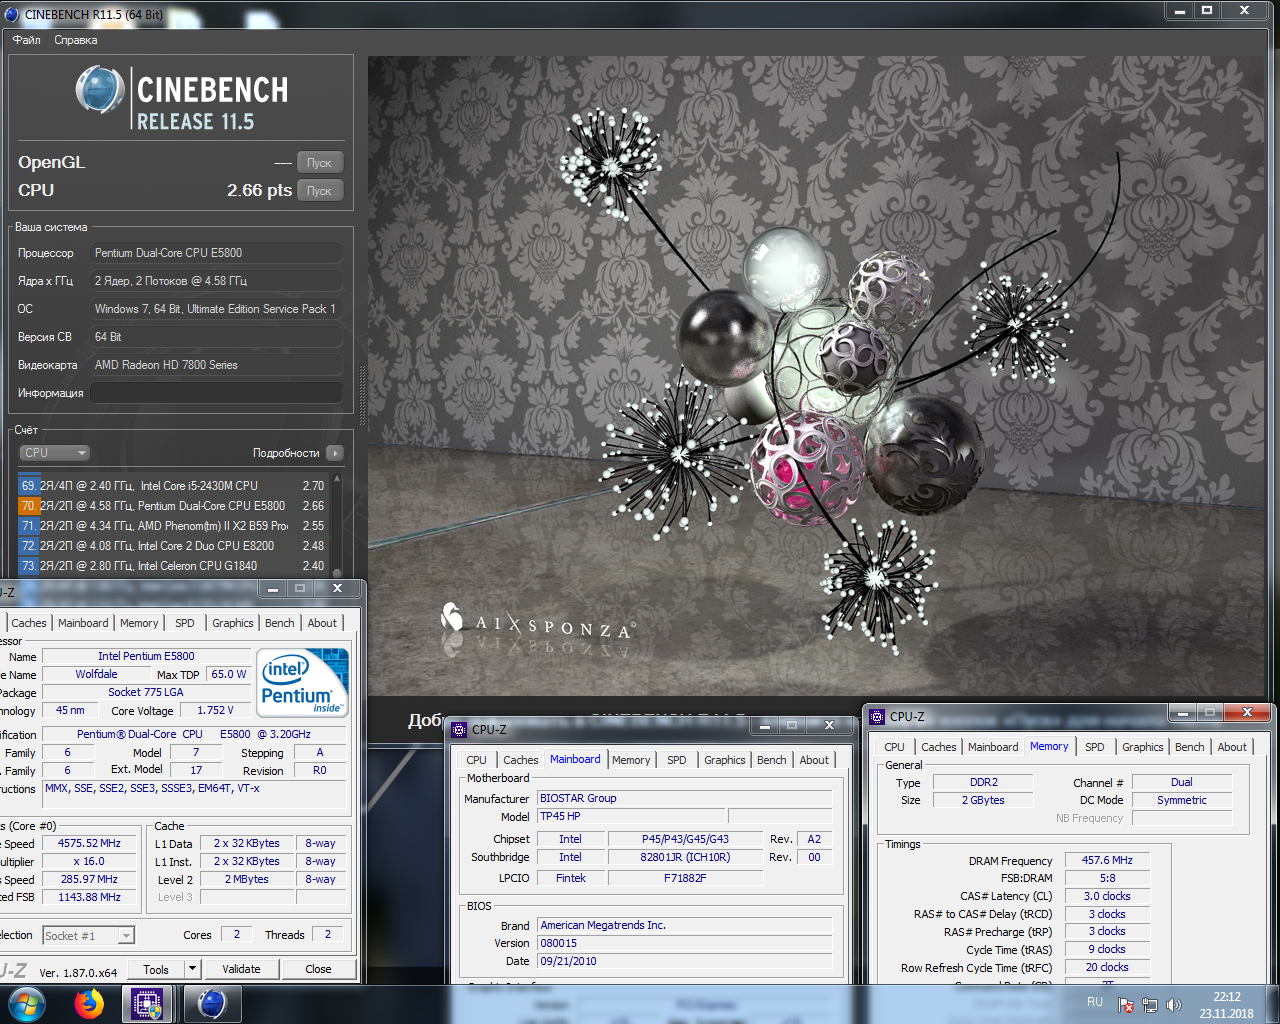This screenshot has height=1024, width=1280.
Task: Open Memory tab in middle CPU-Z window
Action: pyautogui.click(x=631, y=760)
